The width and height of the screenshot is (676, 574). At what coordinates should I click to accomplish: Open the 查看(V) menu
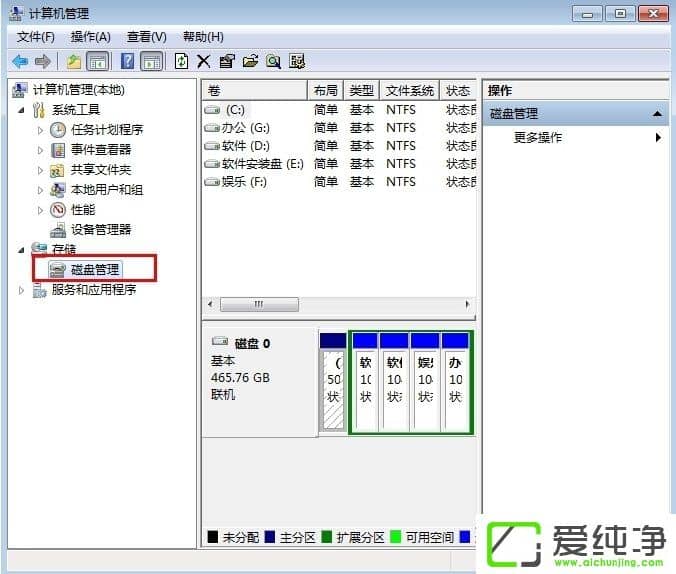(x=146, y=37)
